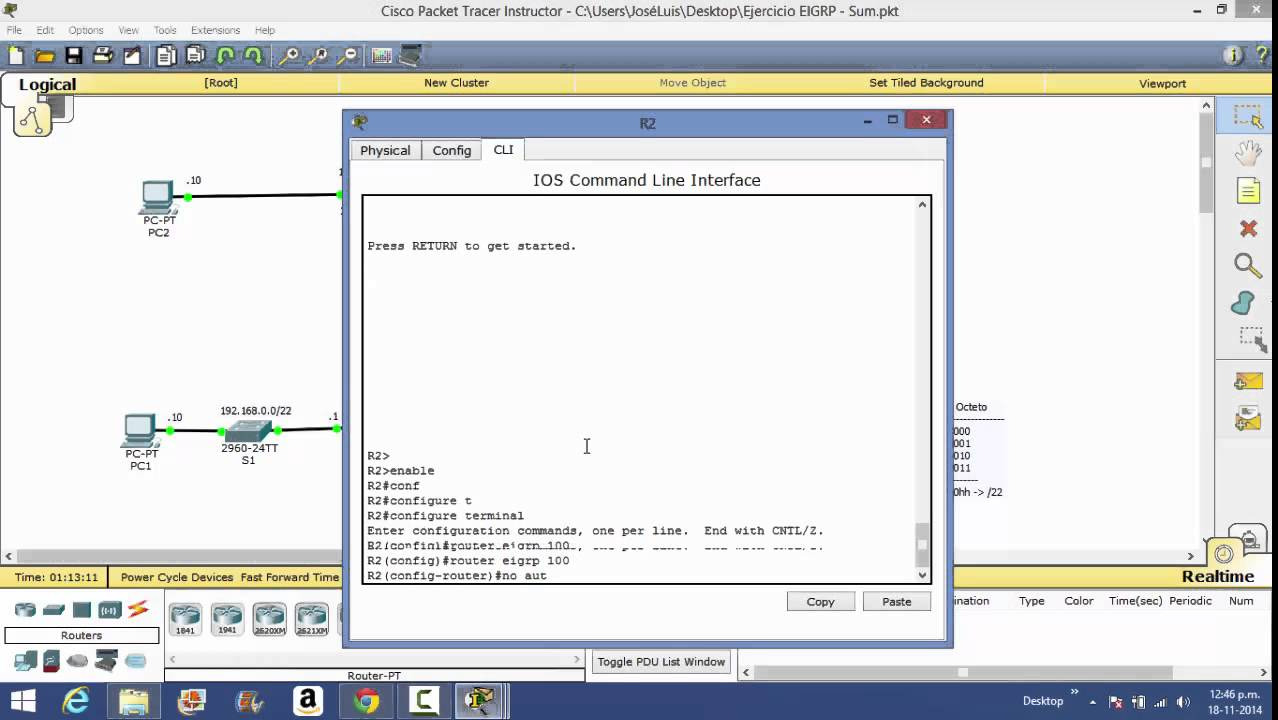
Task: Click the Save file toolbar icon
Action: 74,56
